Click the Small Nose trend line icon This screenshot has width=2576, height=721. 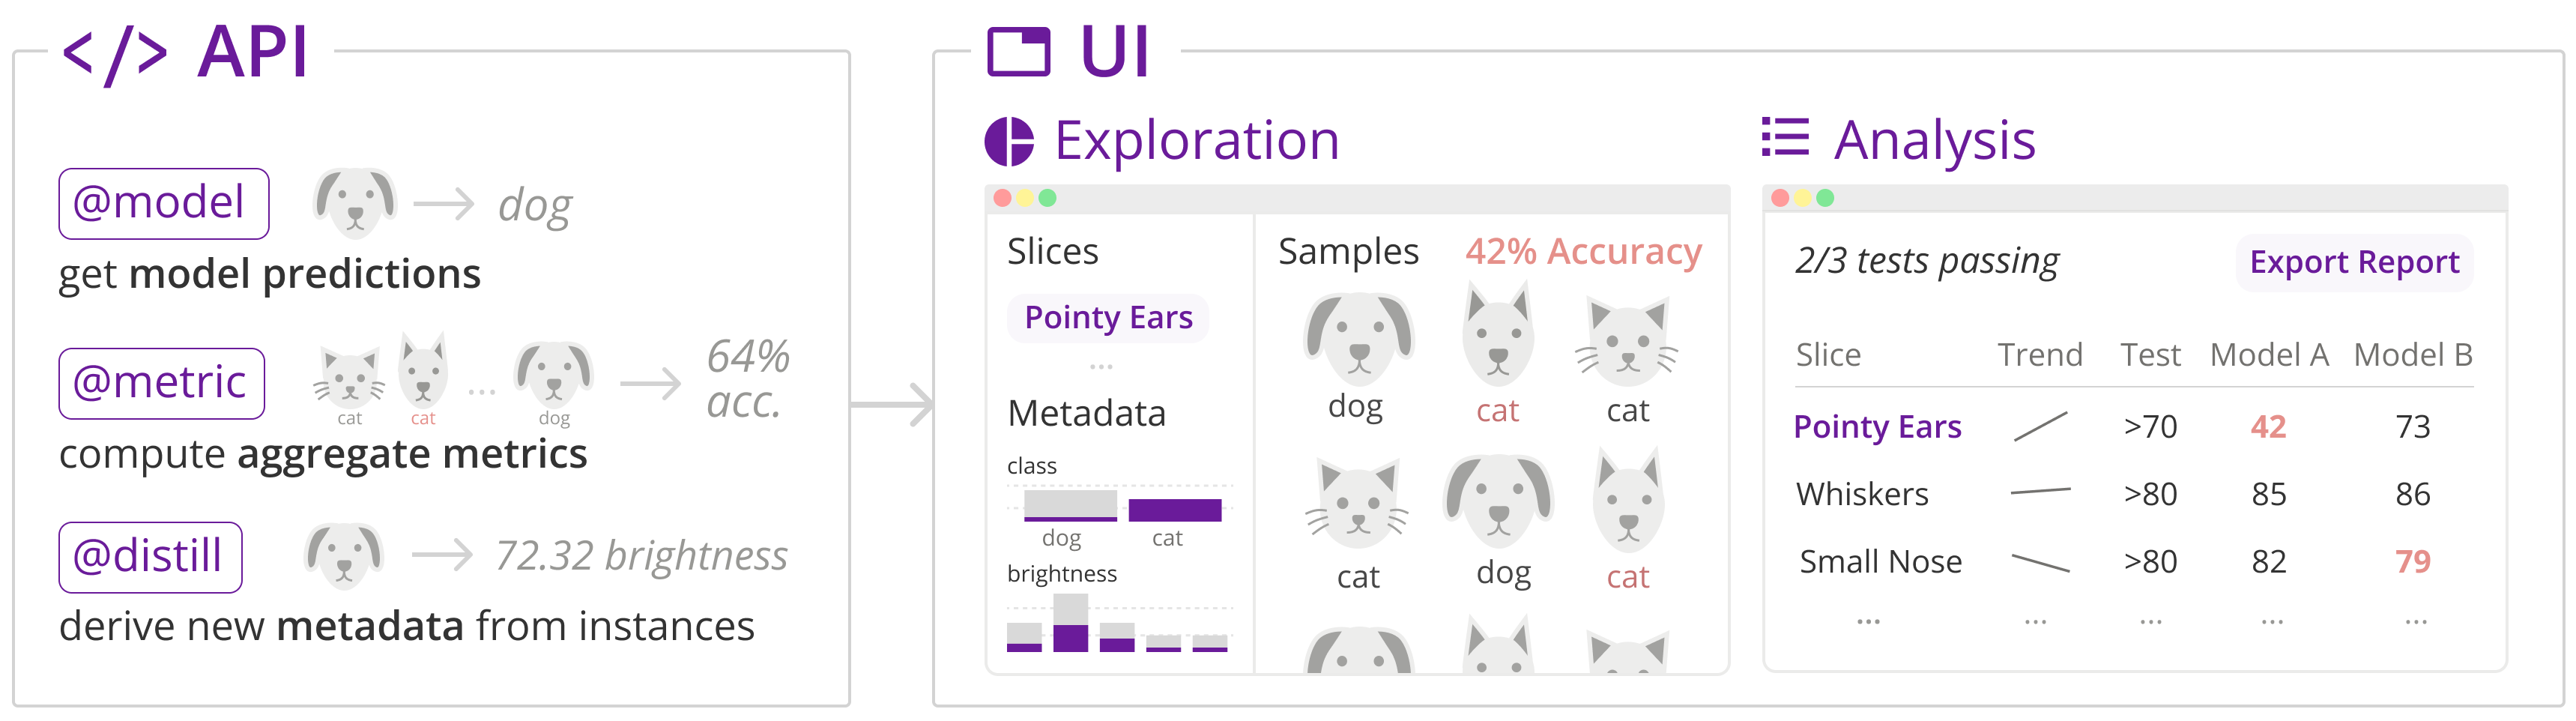point(2040,563)
